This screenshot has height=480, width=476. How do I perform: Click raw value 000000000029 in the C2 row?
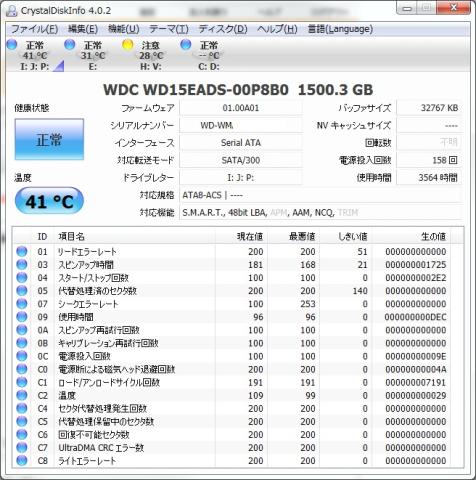pos(416,395)
